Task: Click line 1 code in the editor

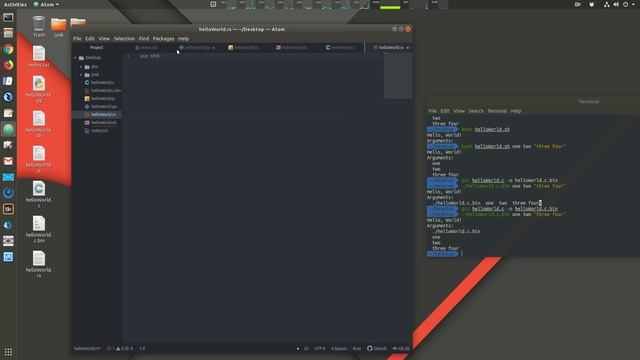Action: click(x=150, y=56)
